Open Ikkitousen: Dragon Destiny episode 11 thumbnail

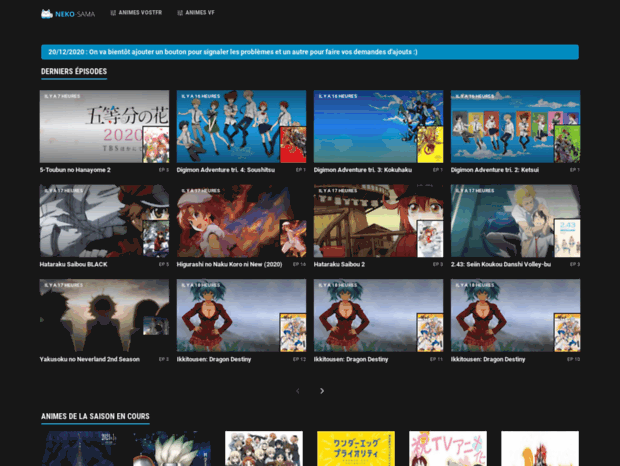pyautogui.click(x=378, y=315)
